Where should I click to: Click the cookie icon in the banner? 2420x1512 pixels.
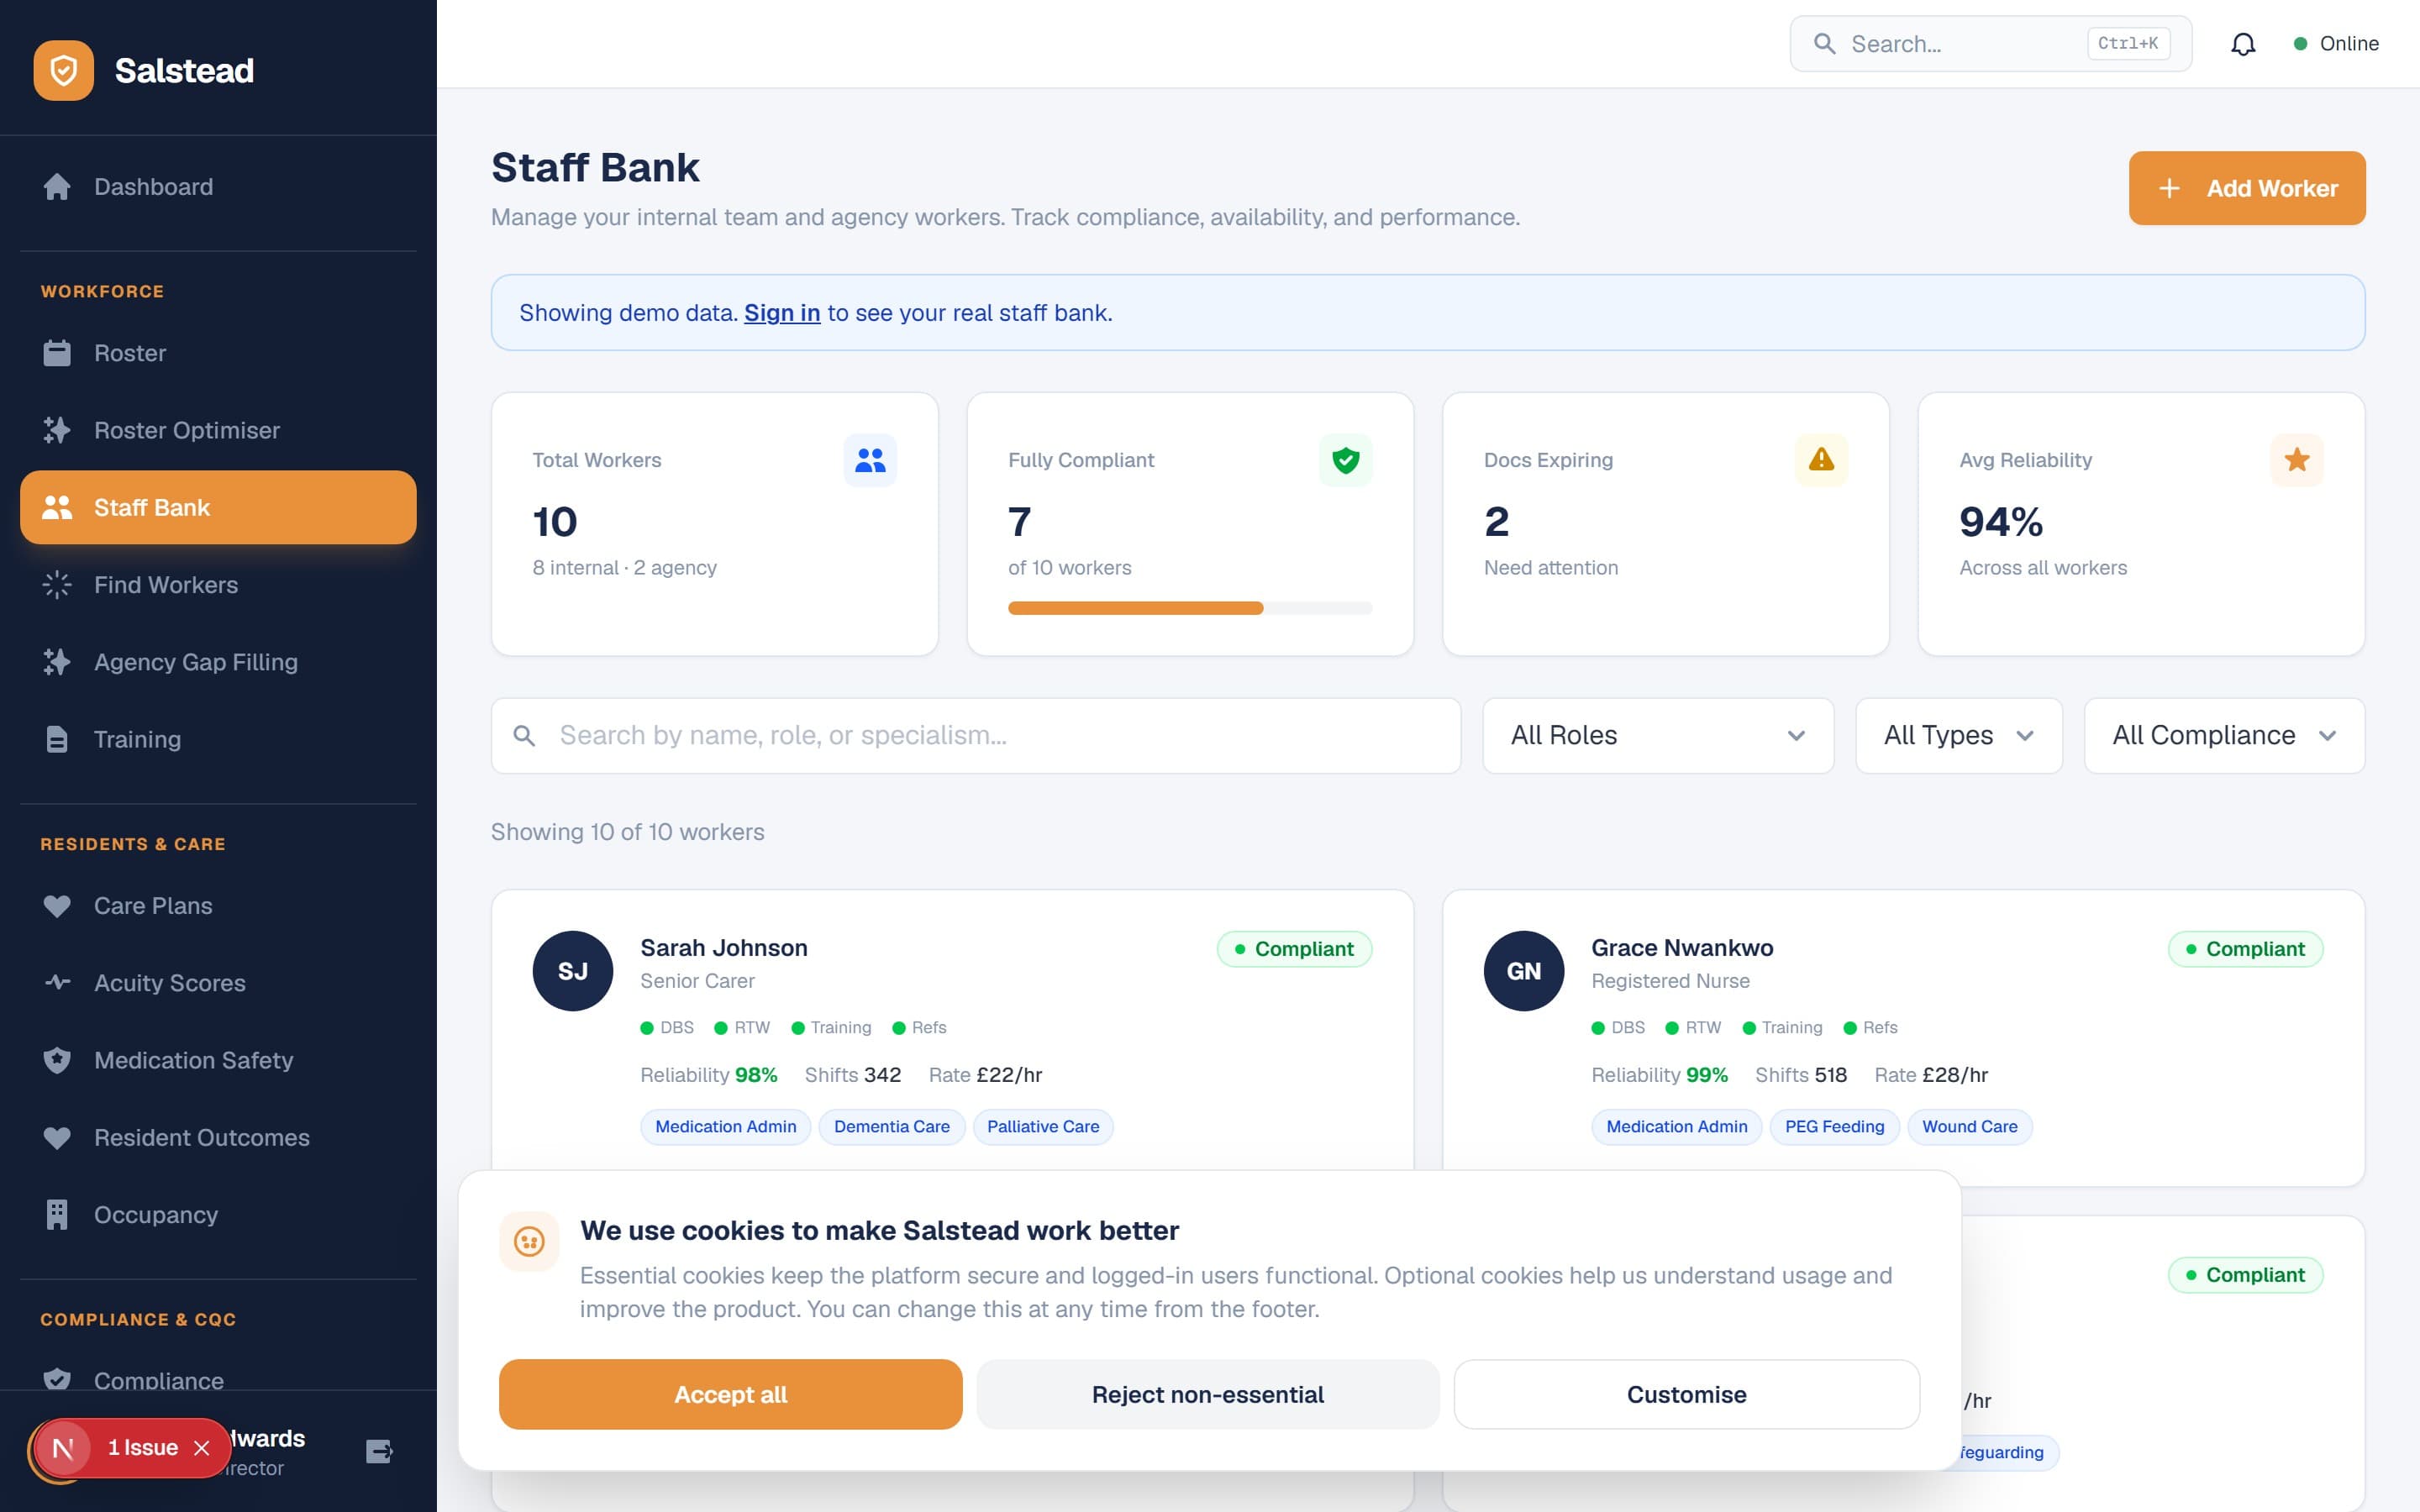pyautogui.click(x=529, y=1241)
